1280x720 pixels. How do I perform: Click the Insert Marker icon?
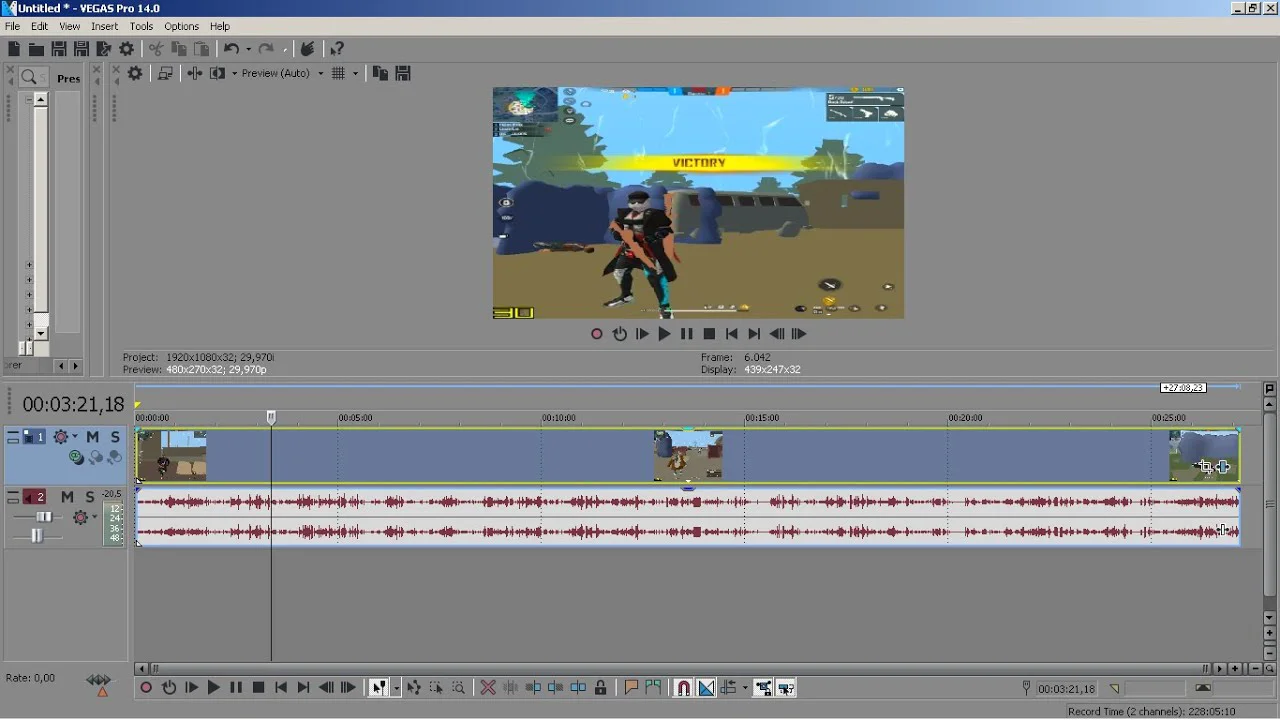[x=631, y=688]
